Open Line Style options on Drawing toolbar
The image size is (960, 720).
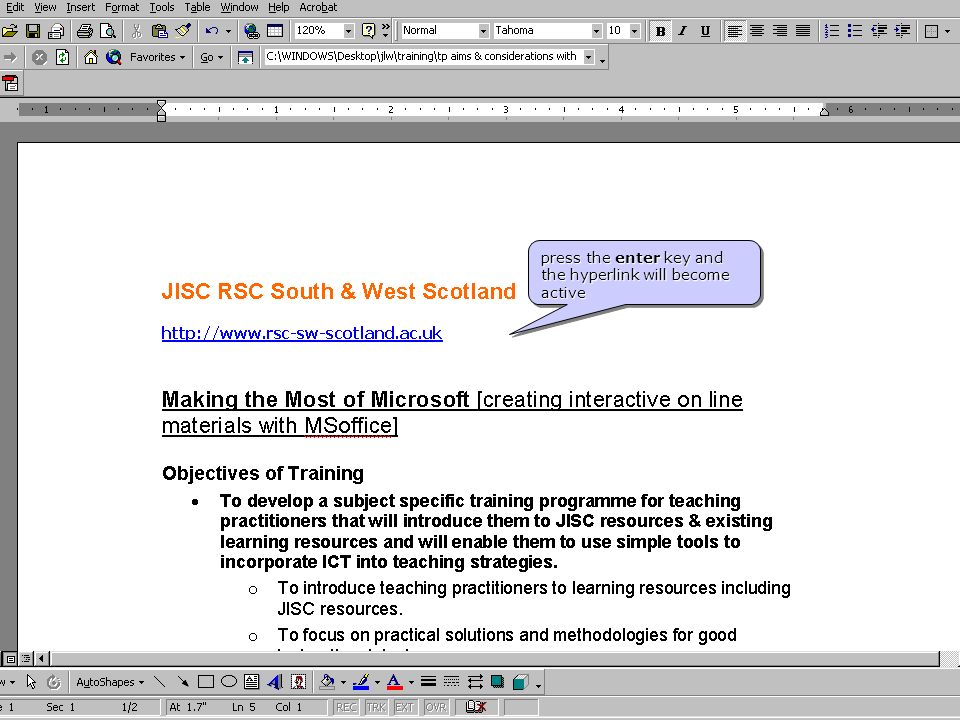pyautogui.click(x=429, y=681)
